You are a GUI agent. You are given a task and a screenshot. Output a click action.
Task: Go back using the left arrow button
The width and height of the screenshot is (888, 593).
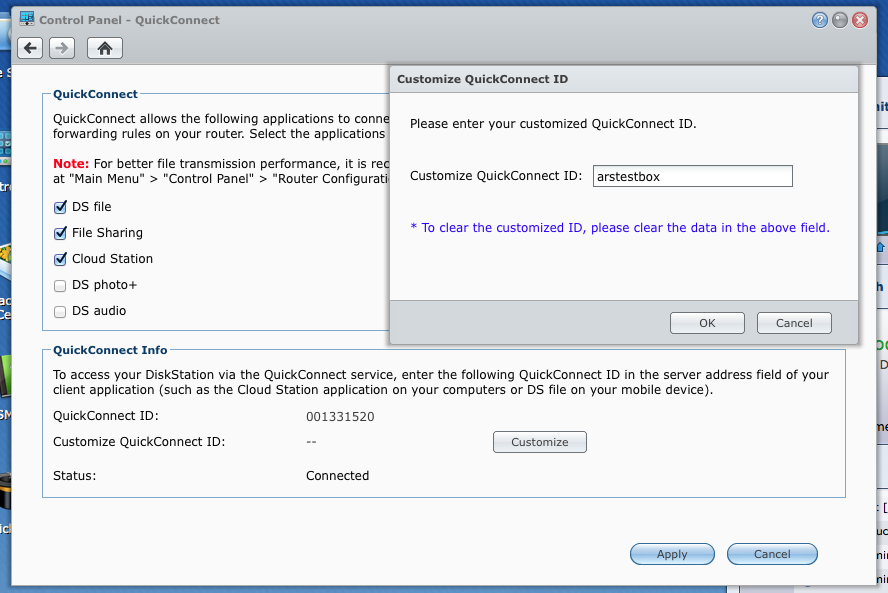tap(30, 48)
